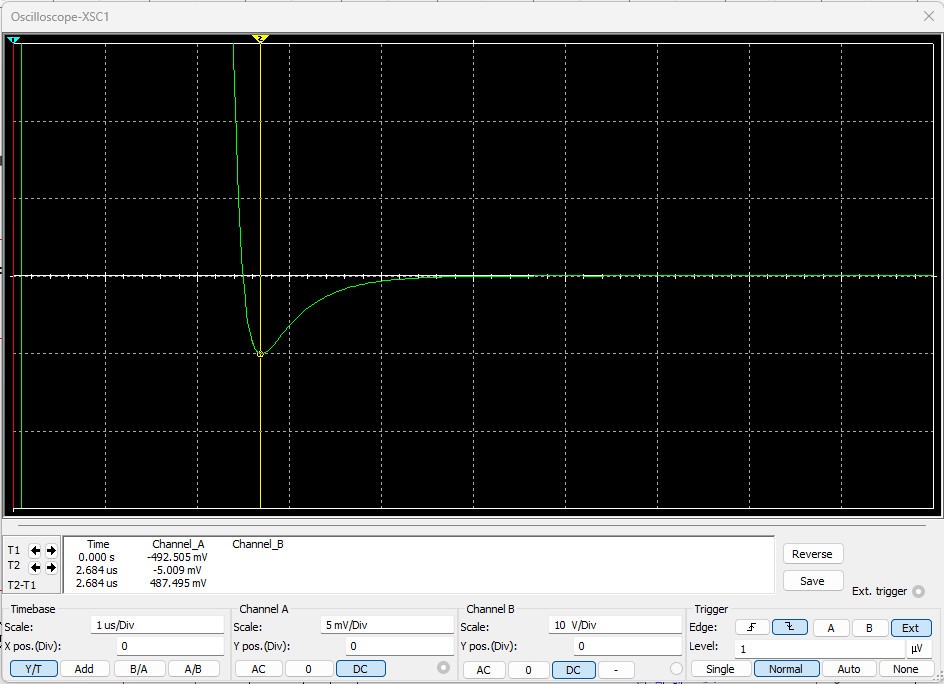
Task: Select the Ext. trigger terminal
Action: 918,591
